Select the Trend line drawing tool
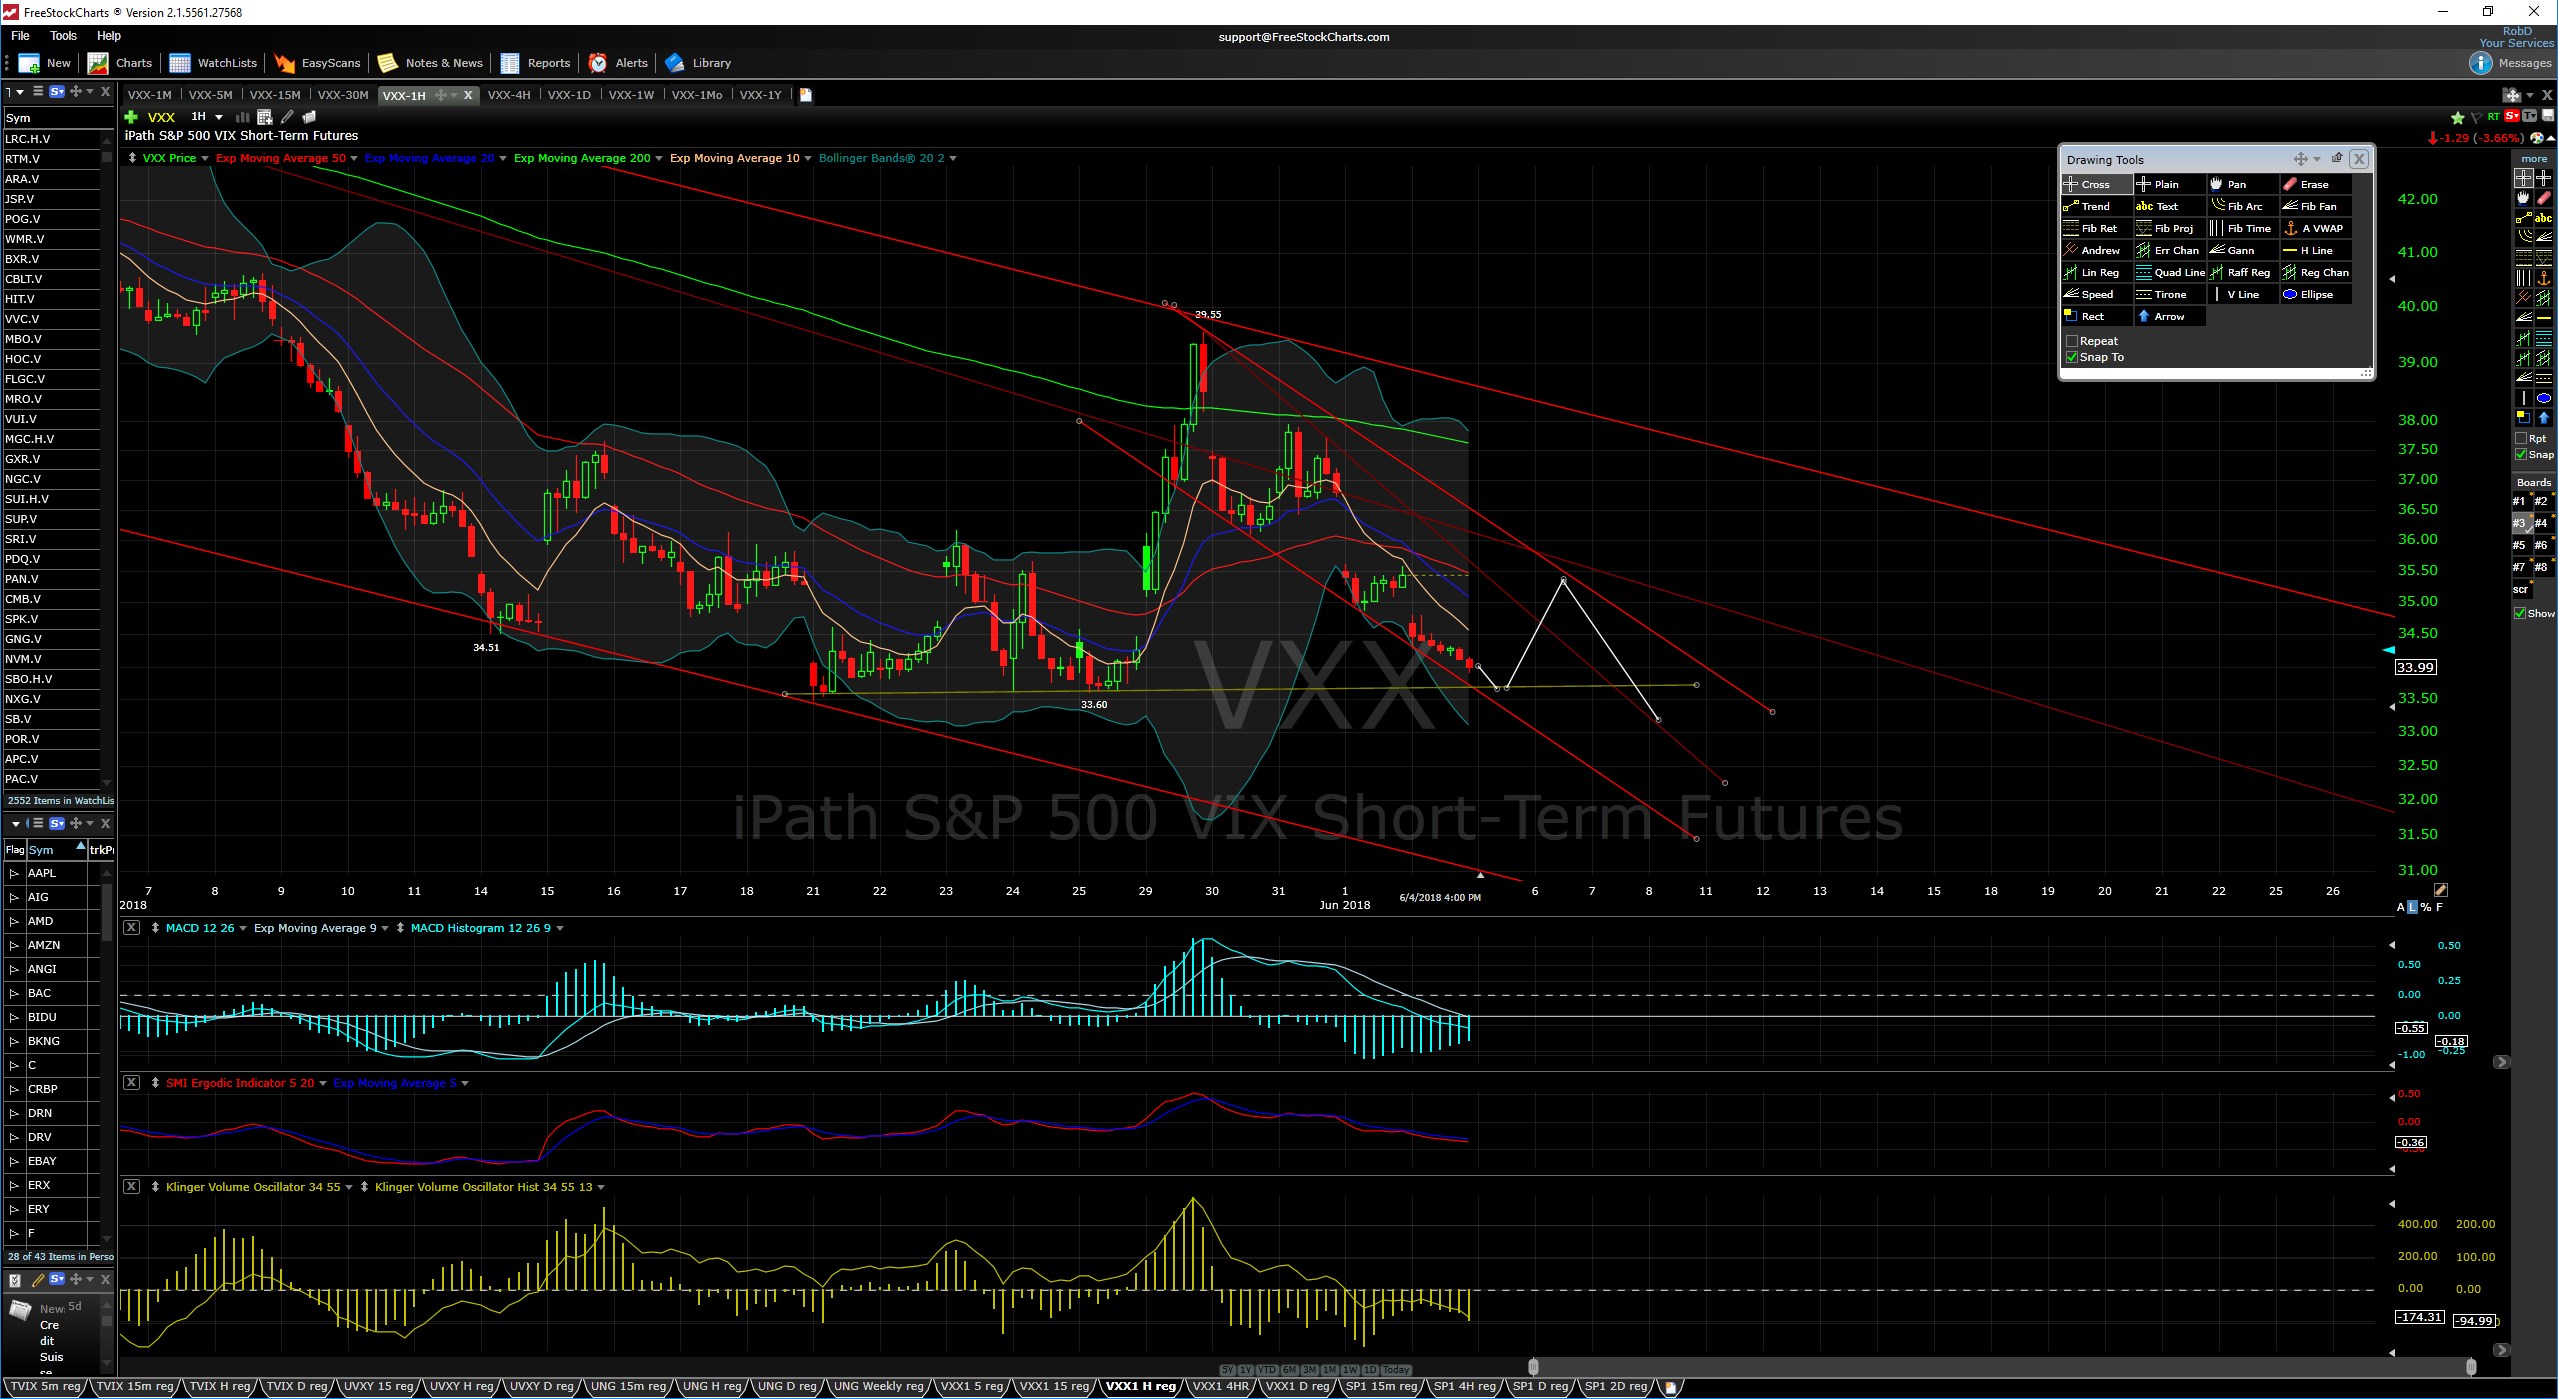The image size is (2558, 1399). (x=2094, y=207)
